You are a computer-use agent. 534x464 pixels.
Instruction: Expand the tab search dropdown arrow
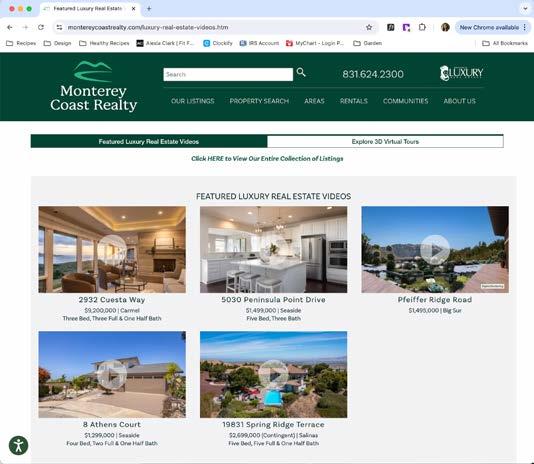(525, 9)
